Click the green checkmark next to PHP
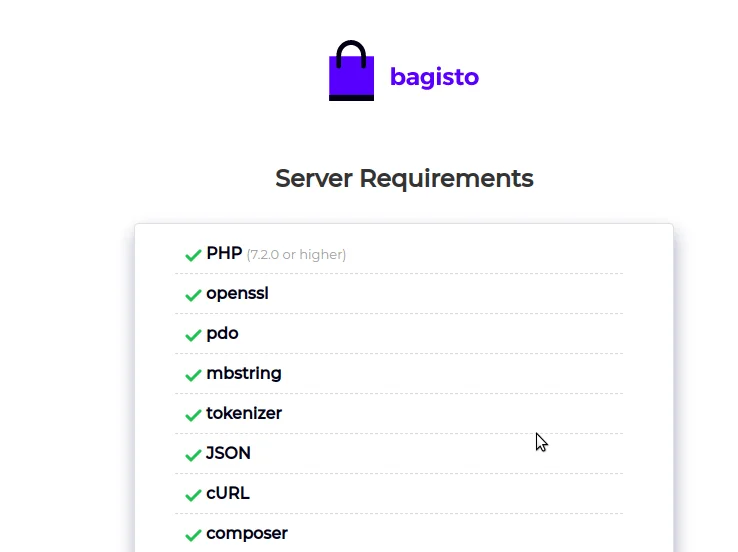 point(193,255)
